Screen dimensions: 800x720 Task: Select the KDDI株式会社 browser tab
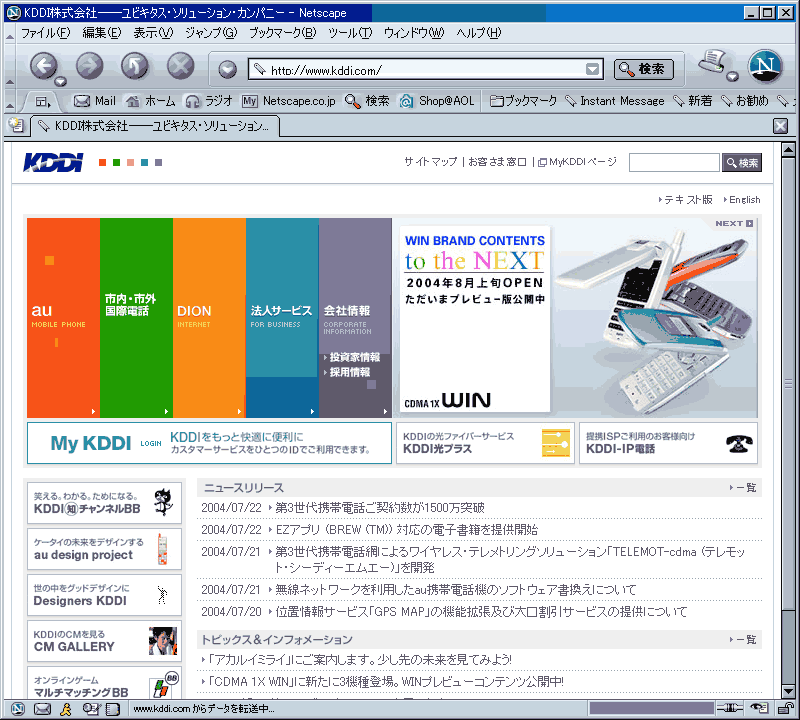[155, 126]
